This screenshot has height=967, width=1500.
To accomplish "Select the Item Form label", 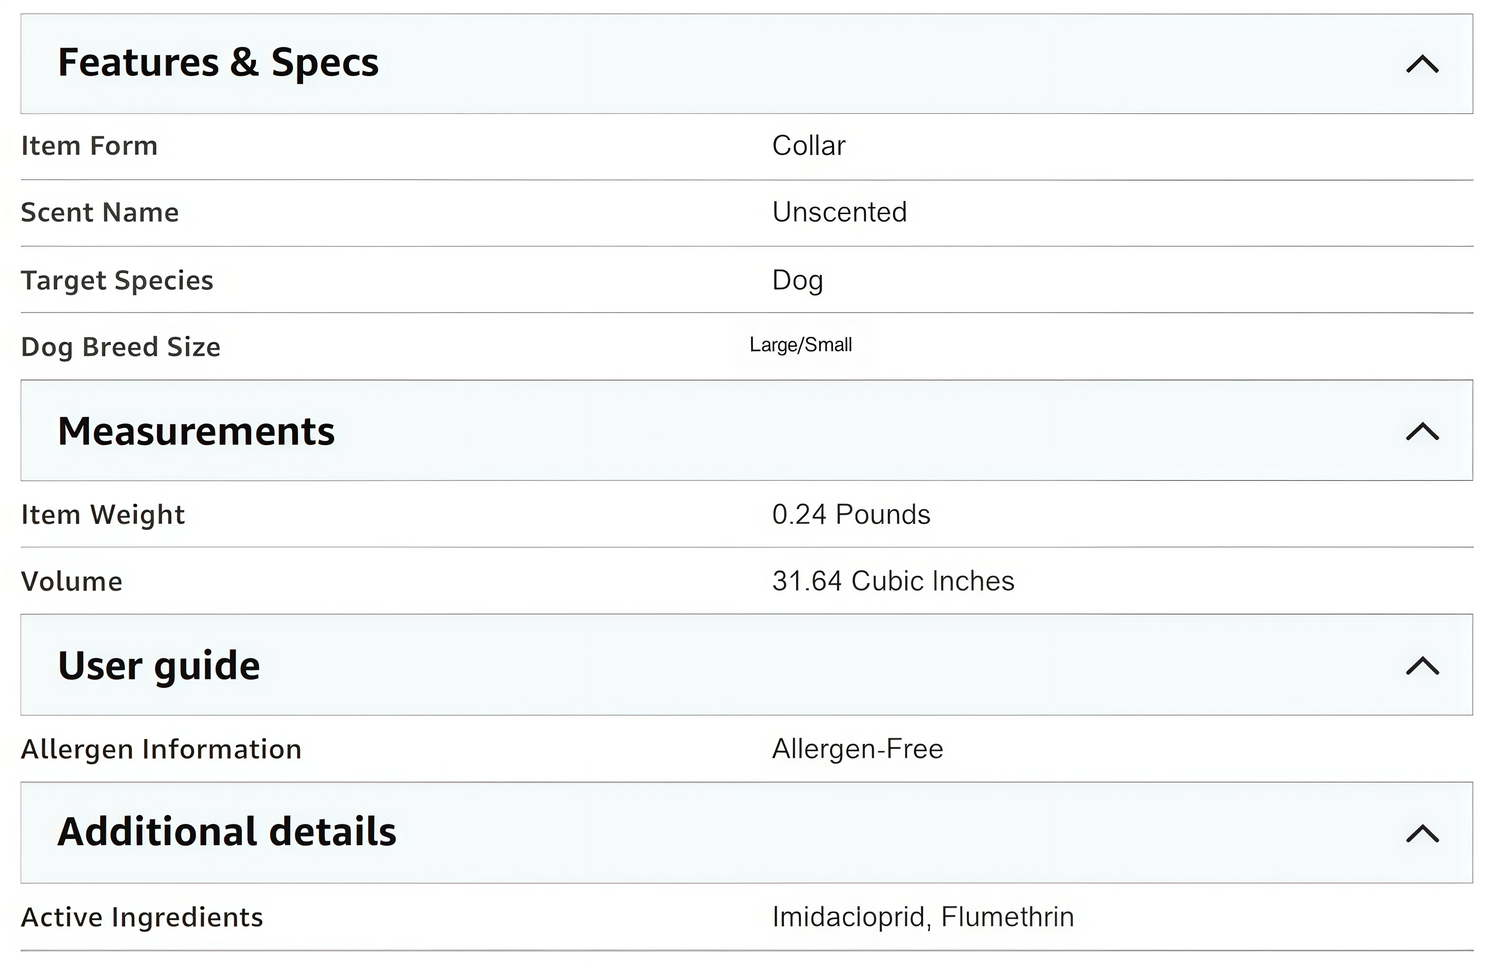I will pyautogui.click(x=89, y=146).
